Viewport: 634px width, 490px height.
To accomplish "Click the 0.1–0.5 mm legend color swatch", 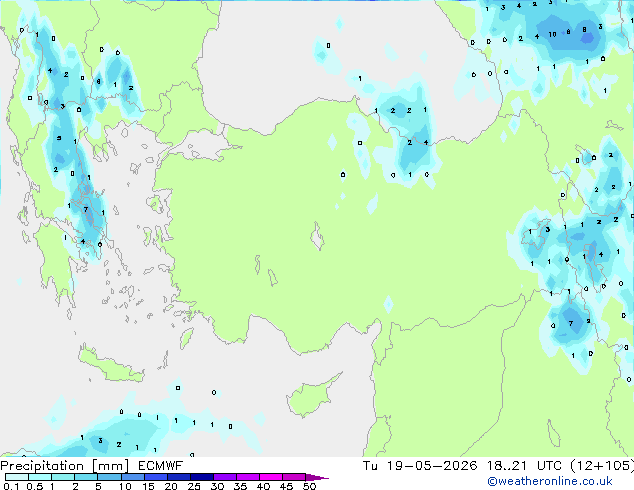I will [17, 477].
